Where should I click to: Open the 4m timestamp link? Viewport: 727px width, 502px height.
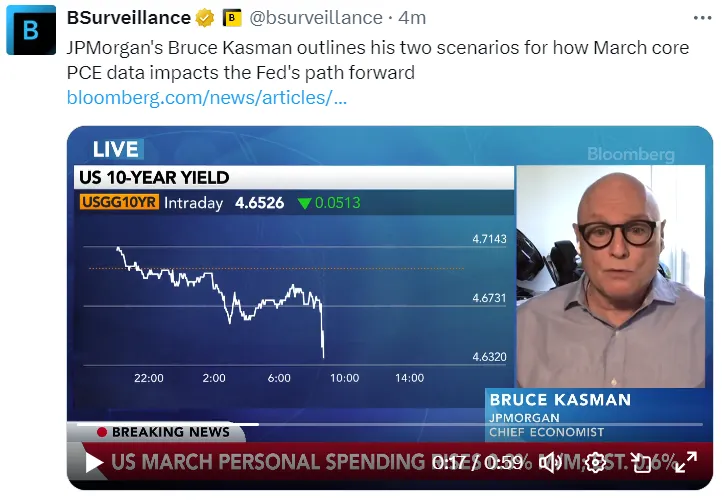pyautogui.click(x=413, y=18)
